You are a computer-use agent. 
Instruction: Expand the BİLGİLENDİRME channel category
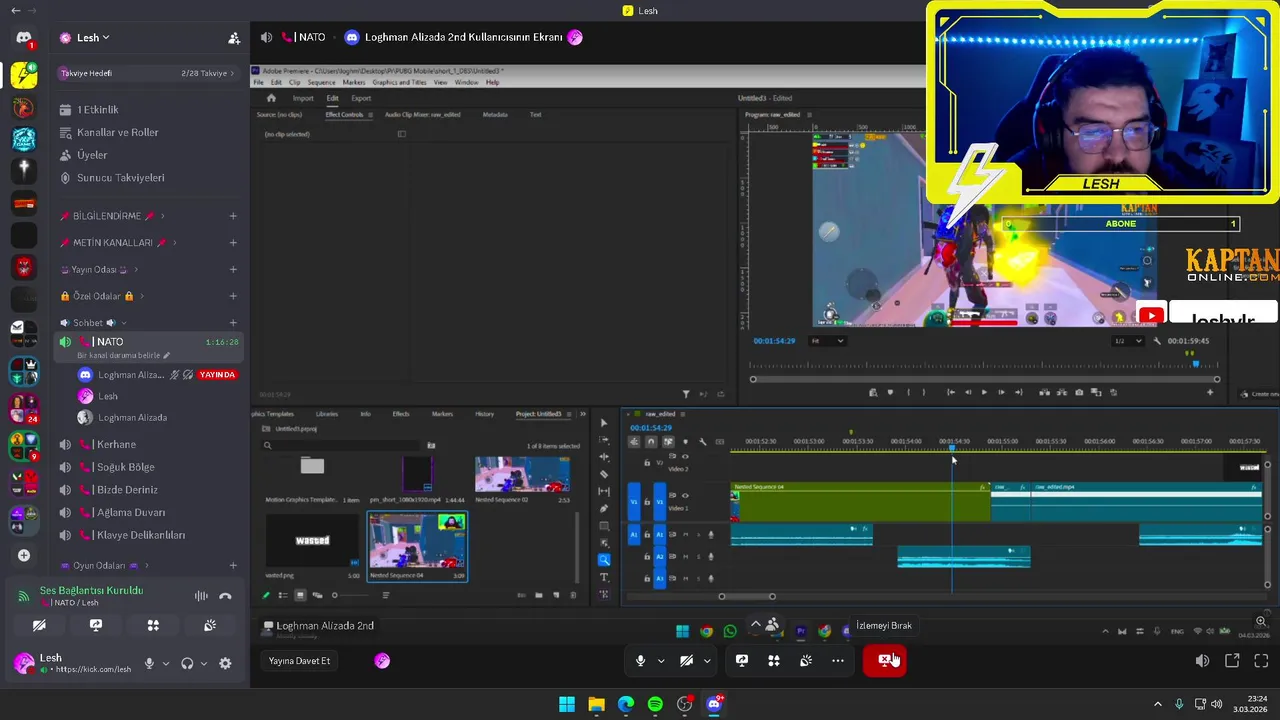pos(113,216)
